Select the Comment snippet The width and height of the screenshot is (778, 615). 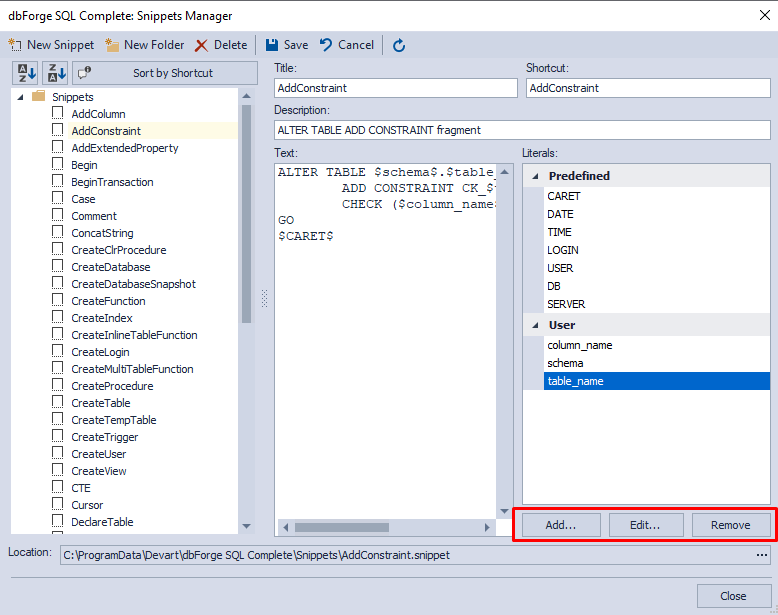[94, 216]
